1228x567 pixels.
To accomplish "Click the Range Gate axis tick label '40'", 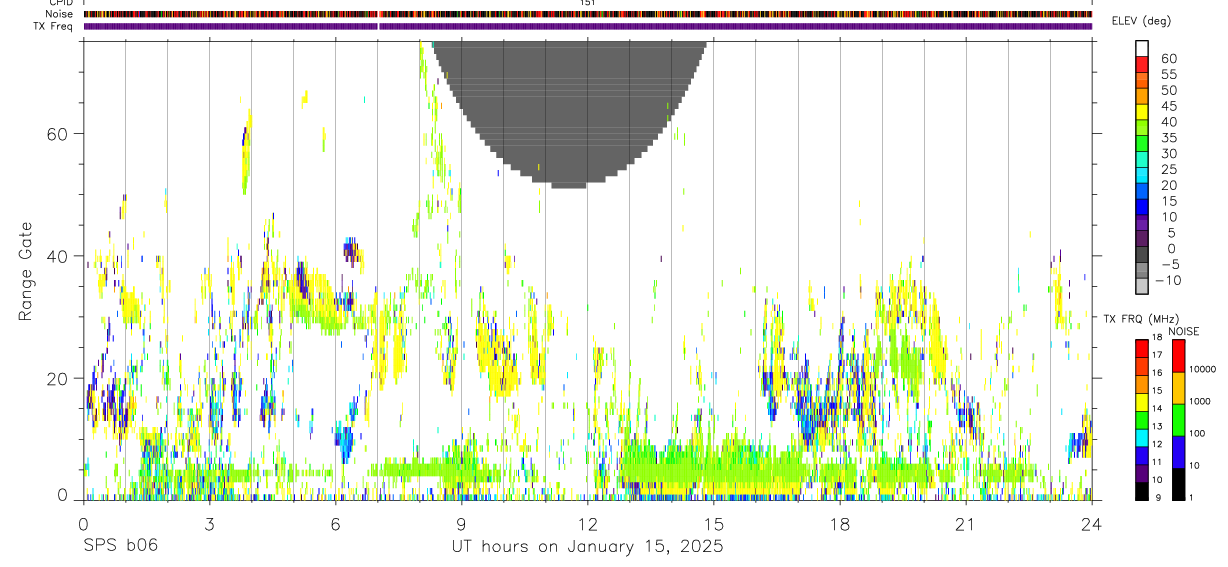I will 57,256.
